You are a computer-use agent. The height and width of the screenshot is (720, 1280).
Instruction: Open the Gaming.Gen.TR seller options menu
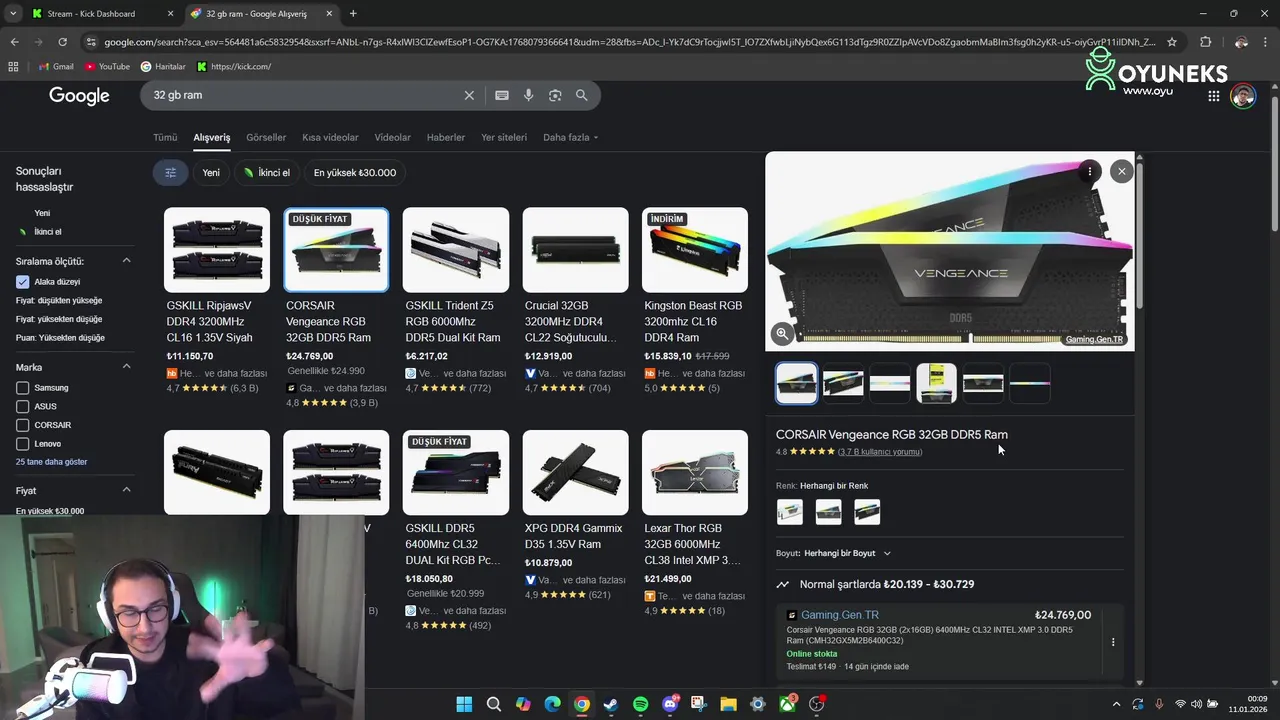pyautogui.click(x=1113, y=642)
